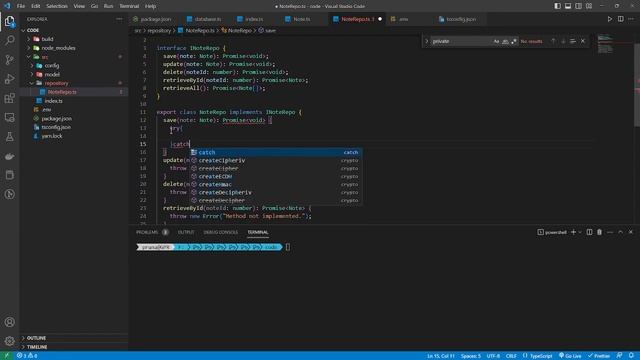The image size is (640, 360).
Task: Select the Explorer files icon
Action: (x=9, y=21)
